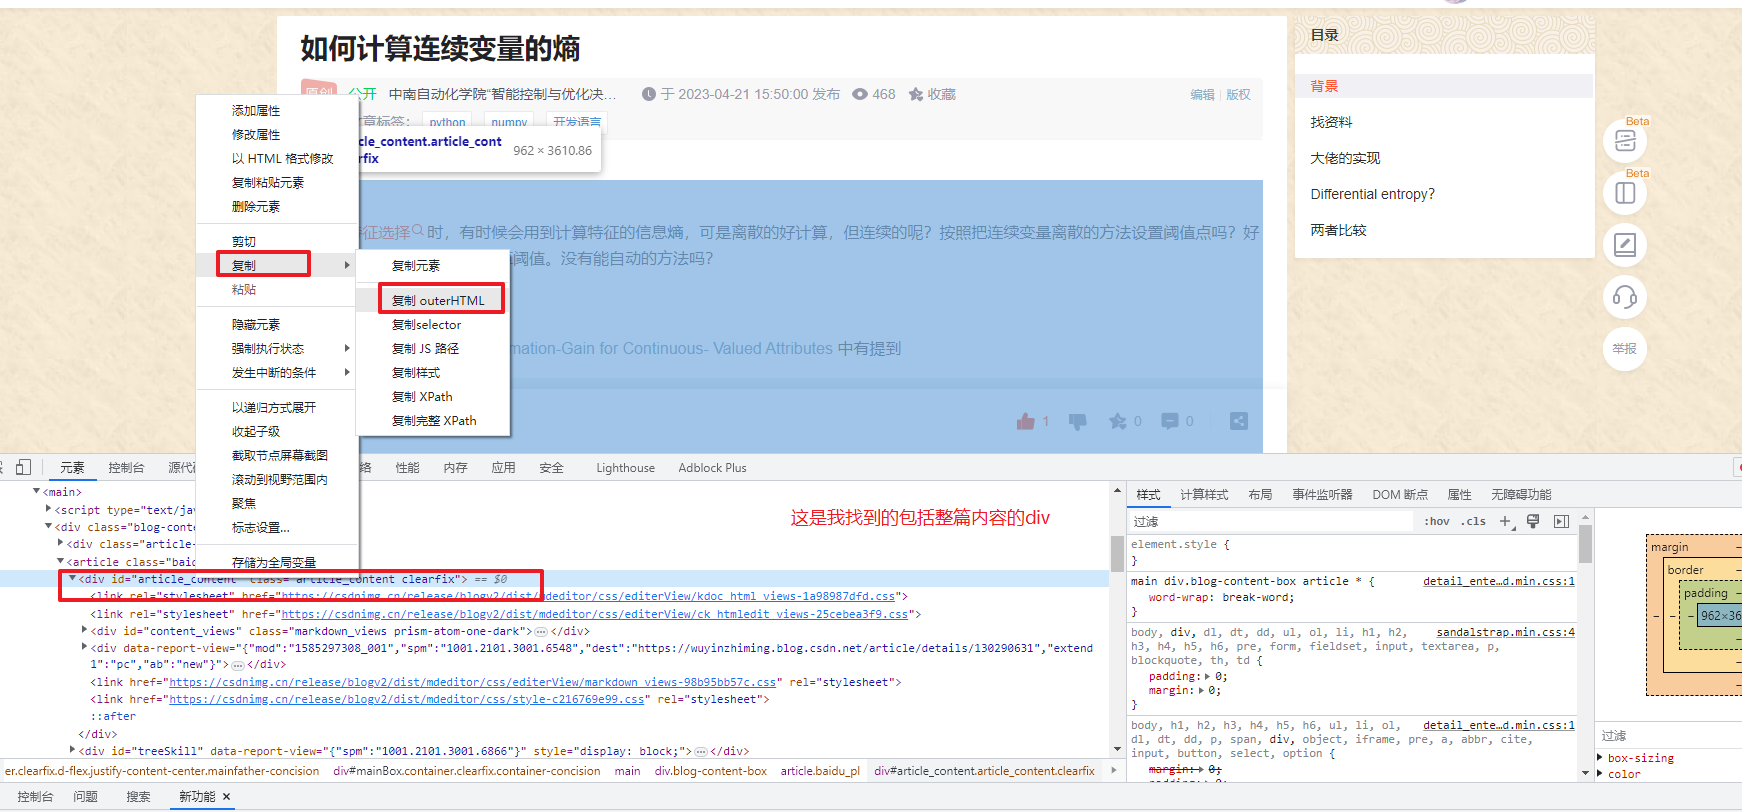Click the styles pane vertical scrollbar thumb
The image size is (1742, 812).
point(1585,546)
